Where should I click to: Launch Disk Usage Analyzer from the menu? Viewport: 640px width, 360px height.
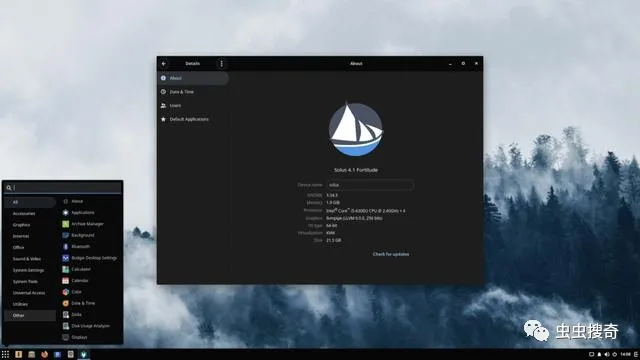(x=89, y=326)
